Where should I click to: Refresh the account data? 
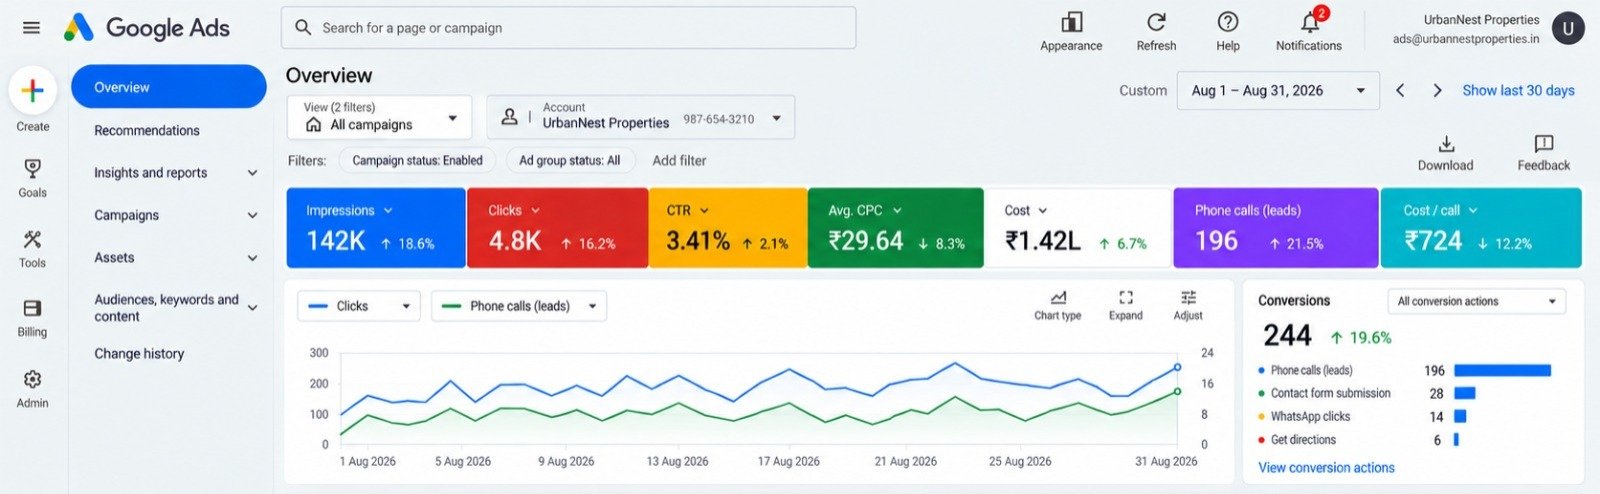[x=1156, y=31]
